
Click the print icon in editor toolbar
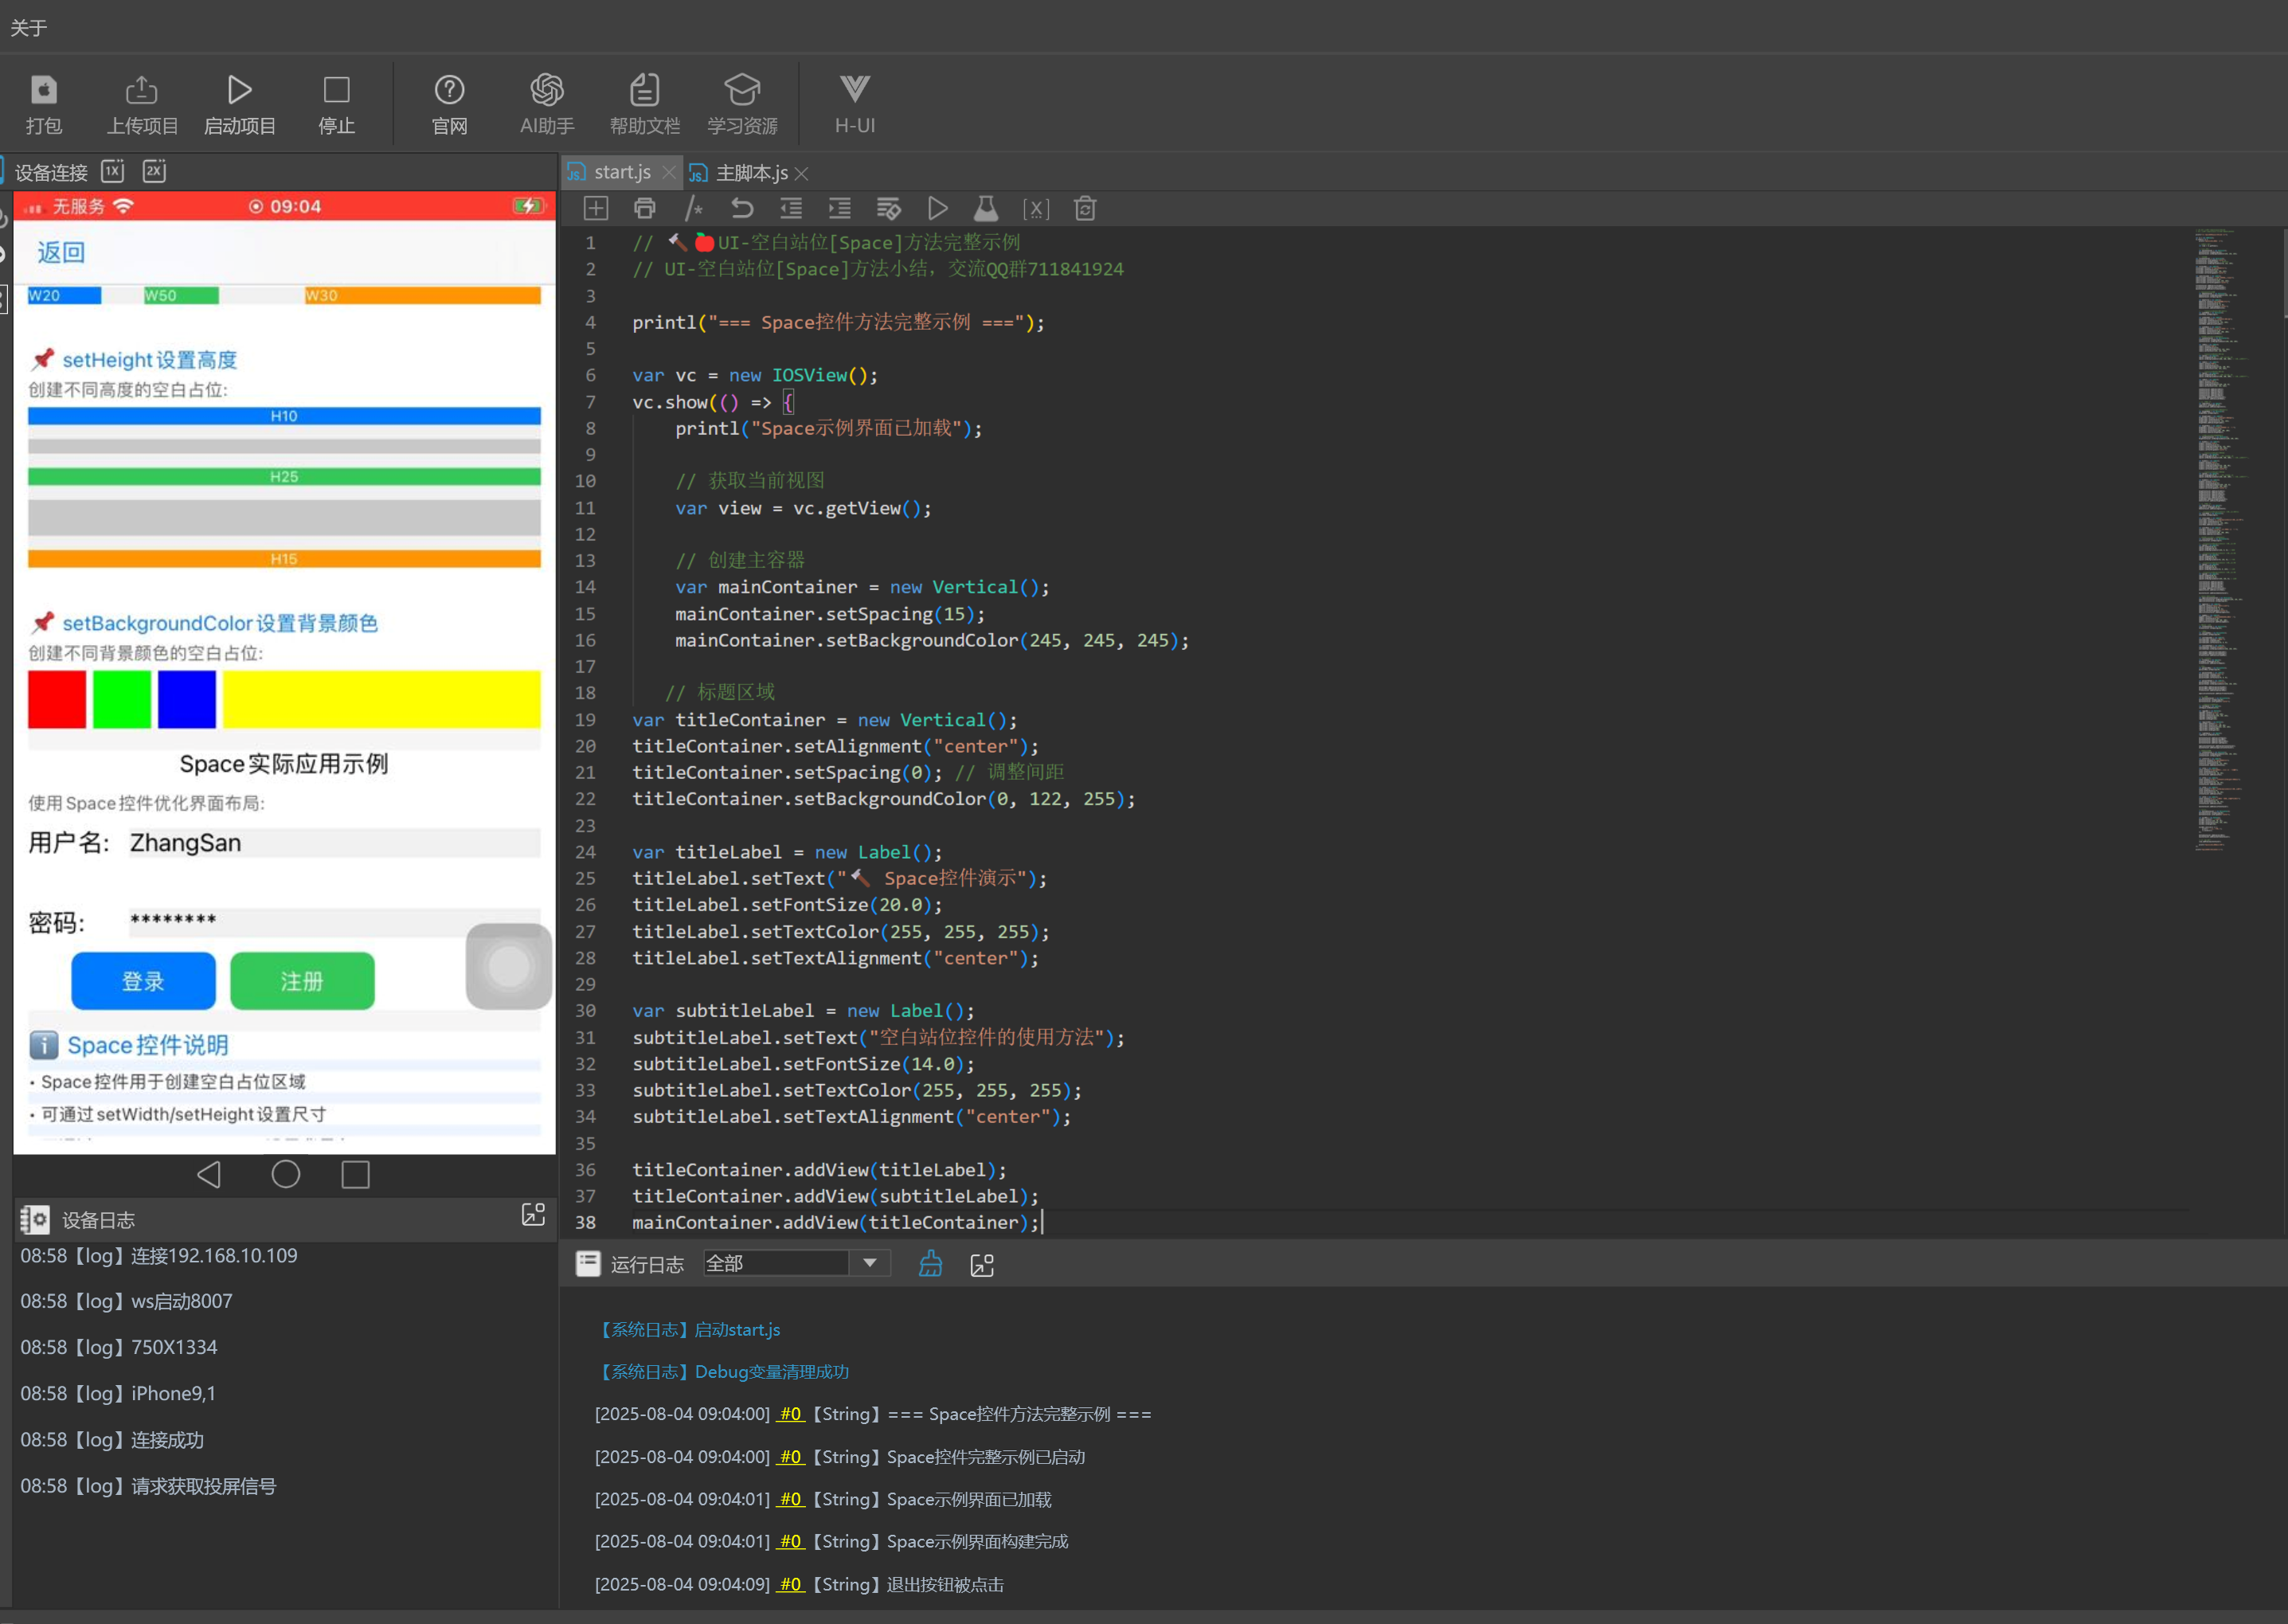[645, 208]
